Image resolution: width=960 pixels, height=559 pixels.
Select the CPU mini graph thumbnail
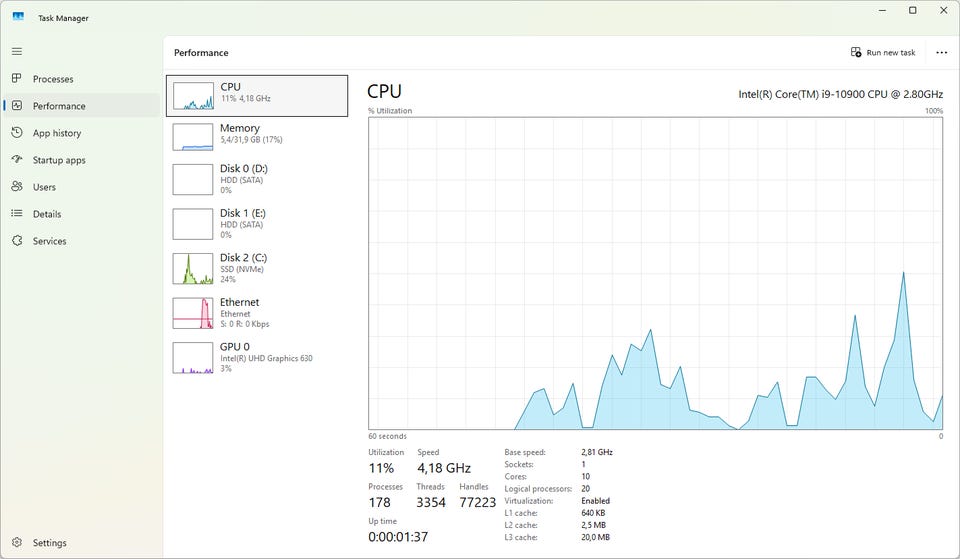tap(193, 96)
